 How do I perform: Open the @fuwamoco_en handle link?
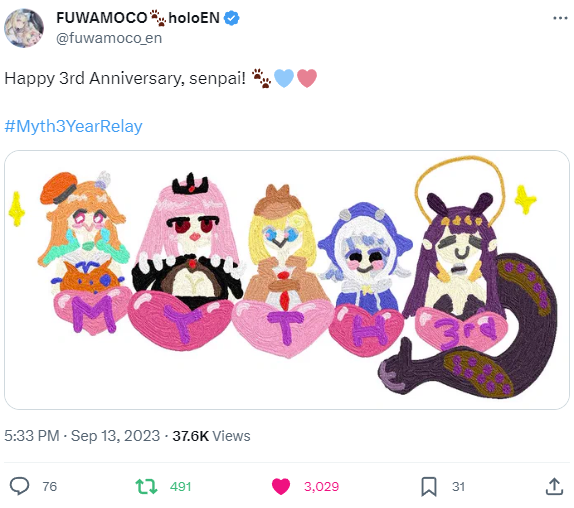109,38
